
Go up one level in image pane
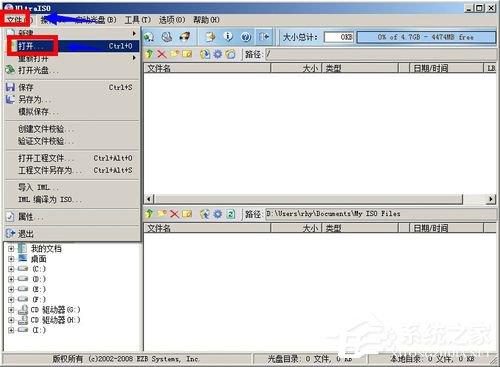(x=150, y=54)
